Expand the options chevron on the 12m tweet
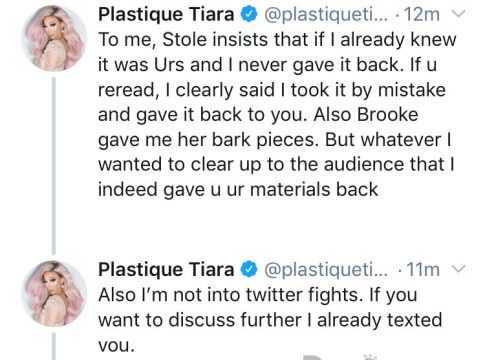The image size is (485, 360). pos(459,14)
